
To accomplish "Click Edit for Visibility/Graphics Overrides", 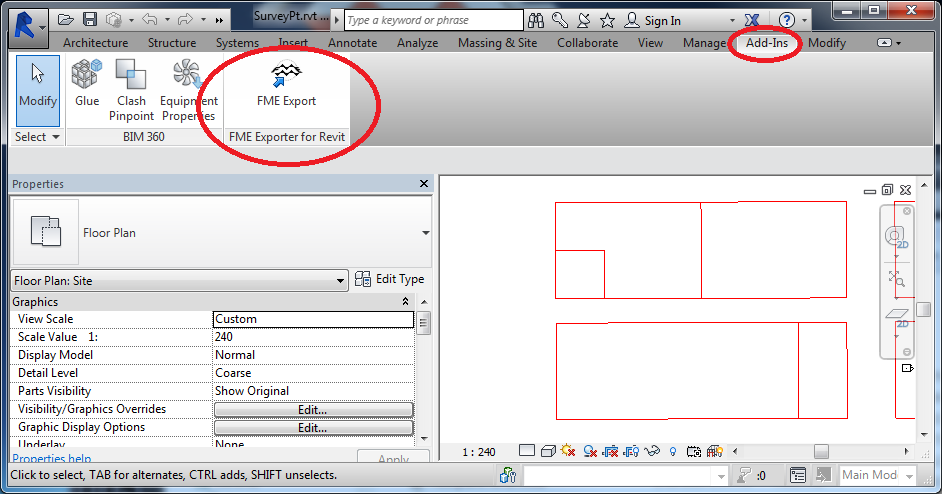I will point(314,410).
